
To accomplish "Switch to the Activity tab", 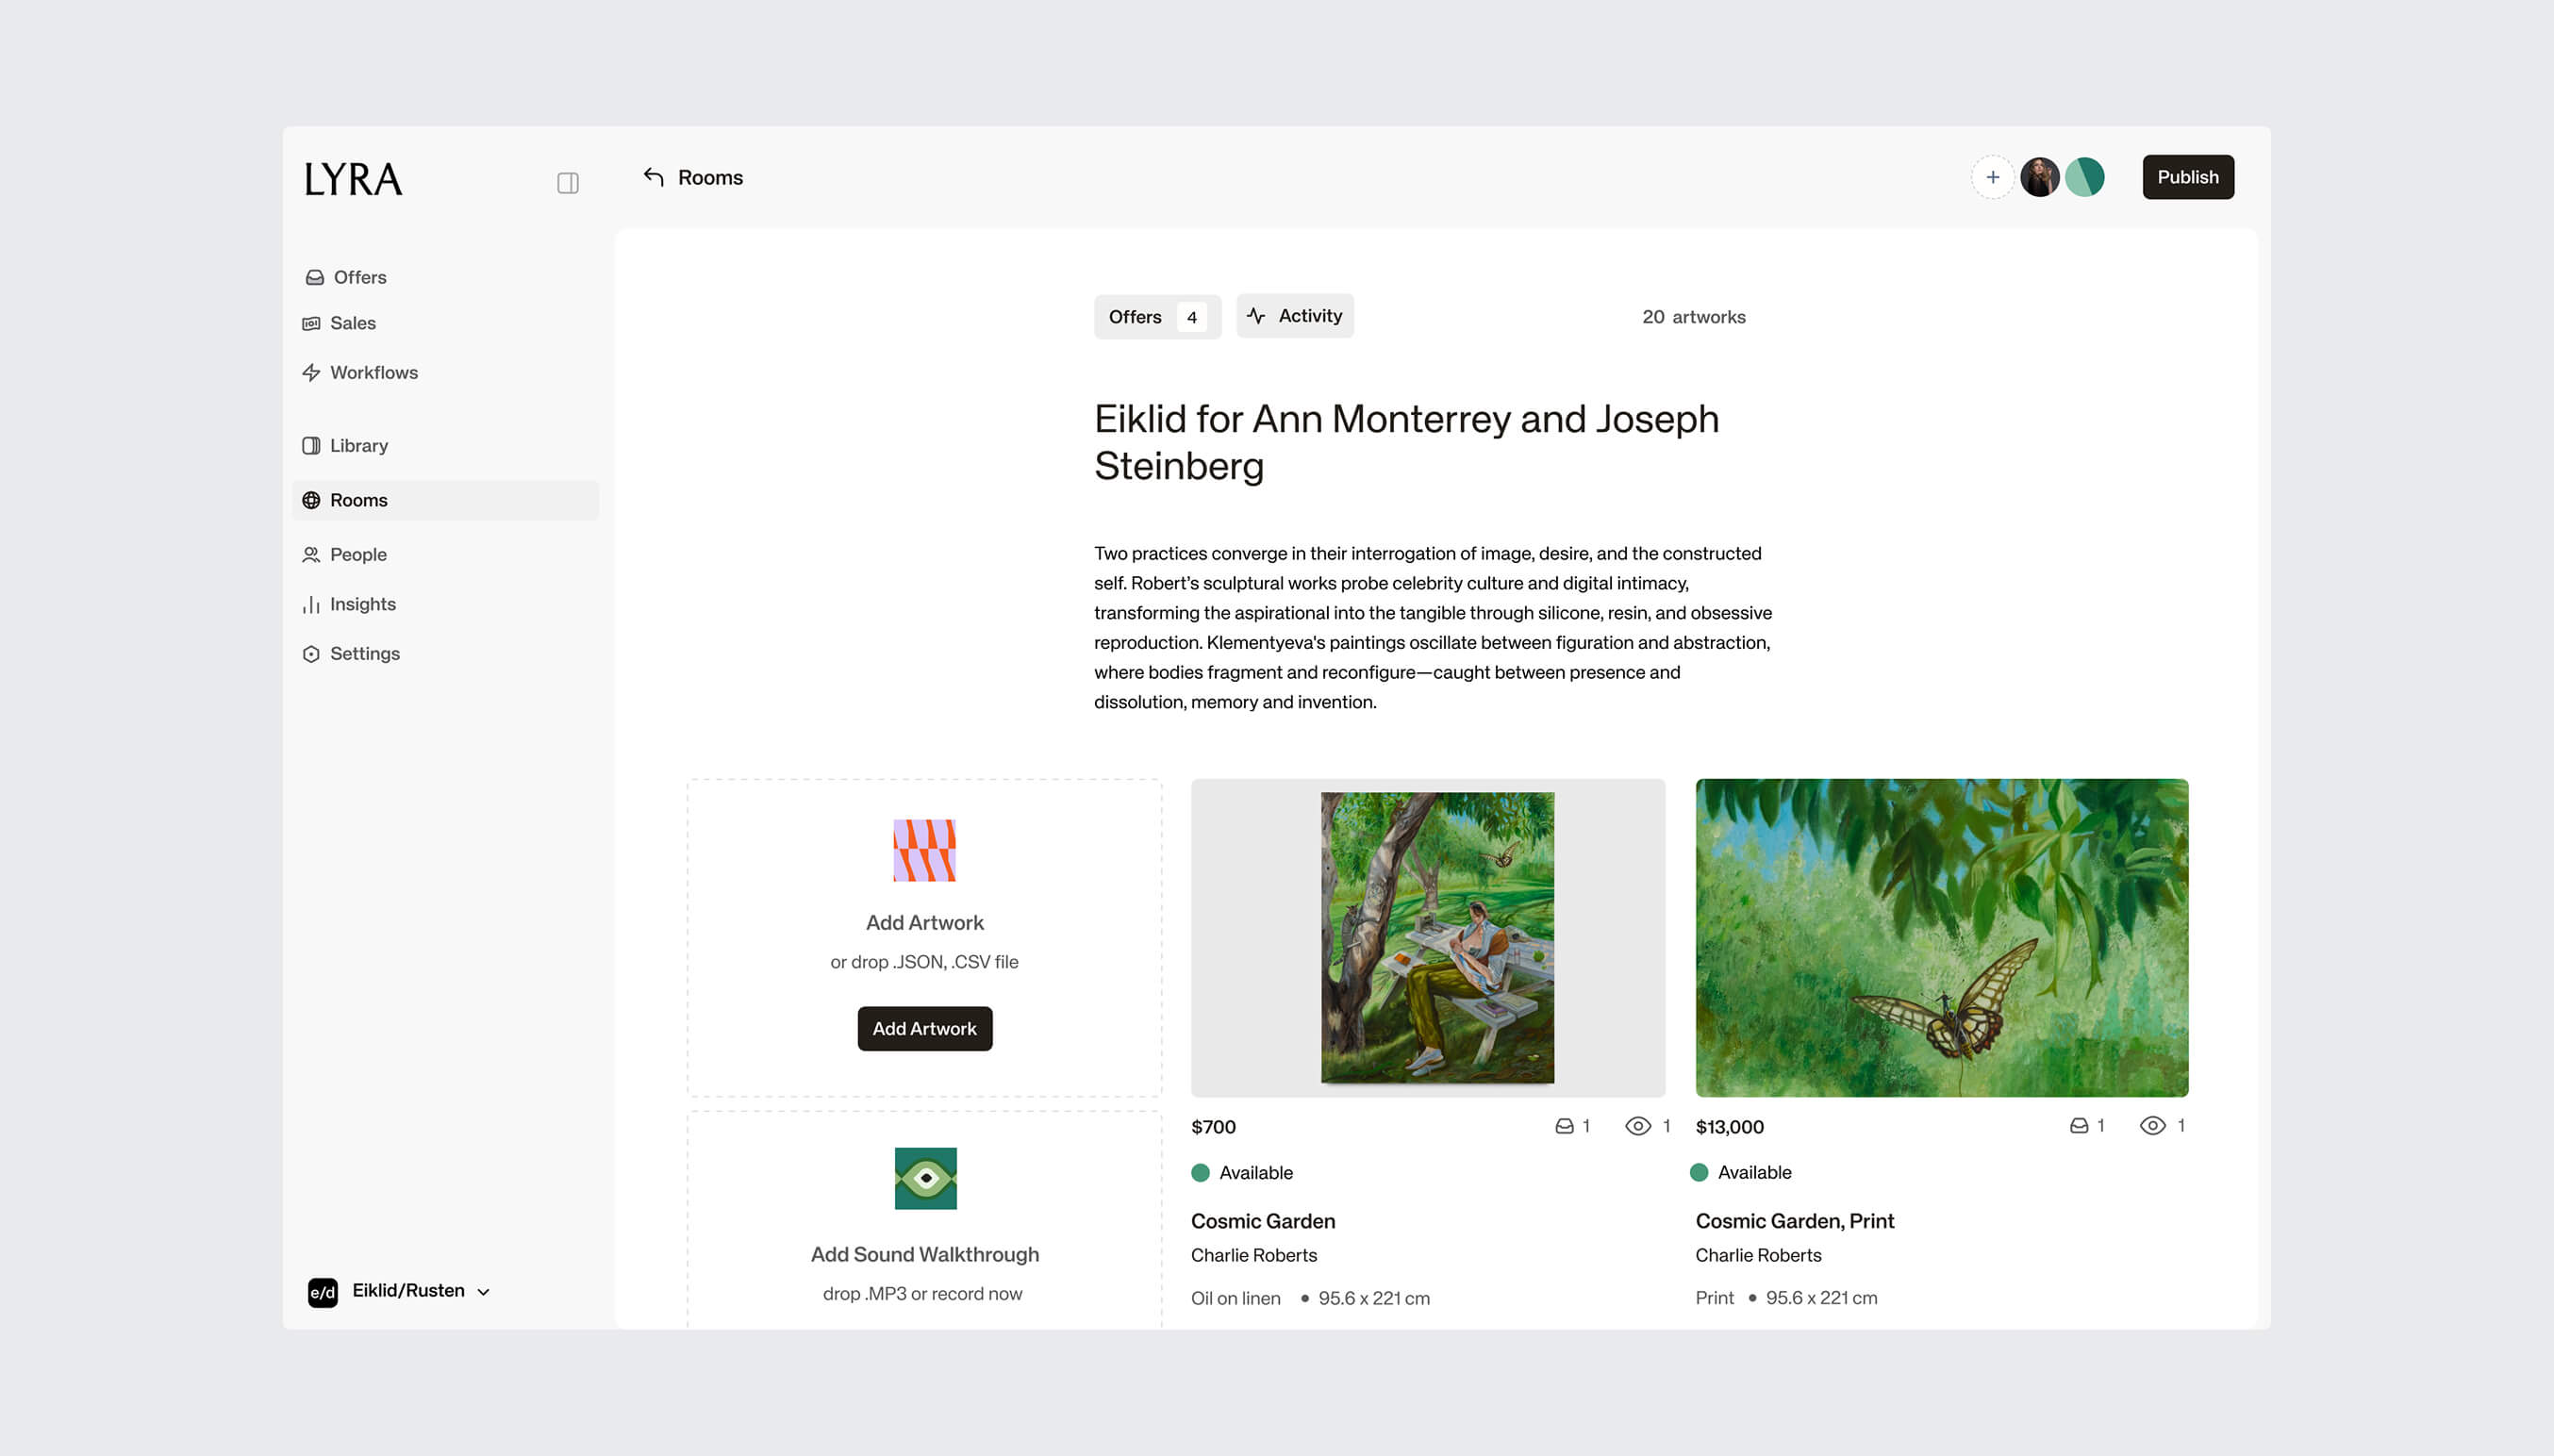I will pyautogui.click(x=1295, y=316).
